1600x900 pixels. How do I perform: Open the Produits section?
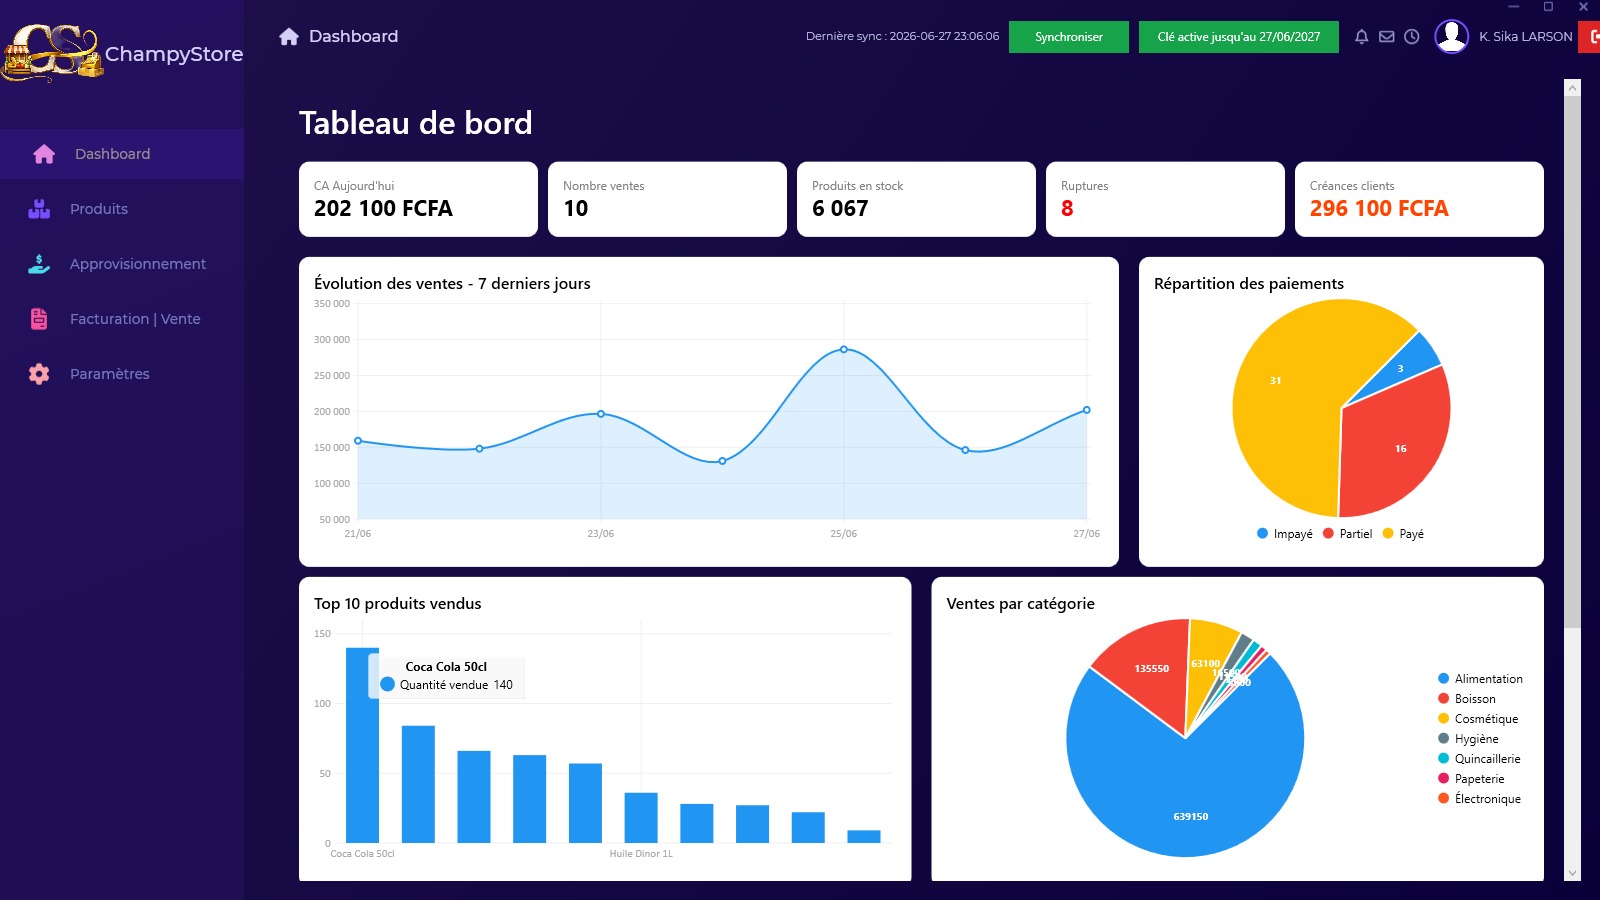(122, 209)
